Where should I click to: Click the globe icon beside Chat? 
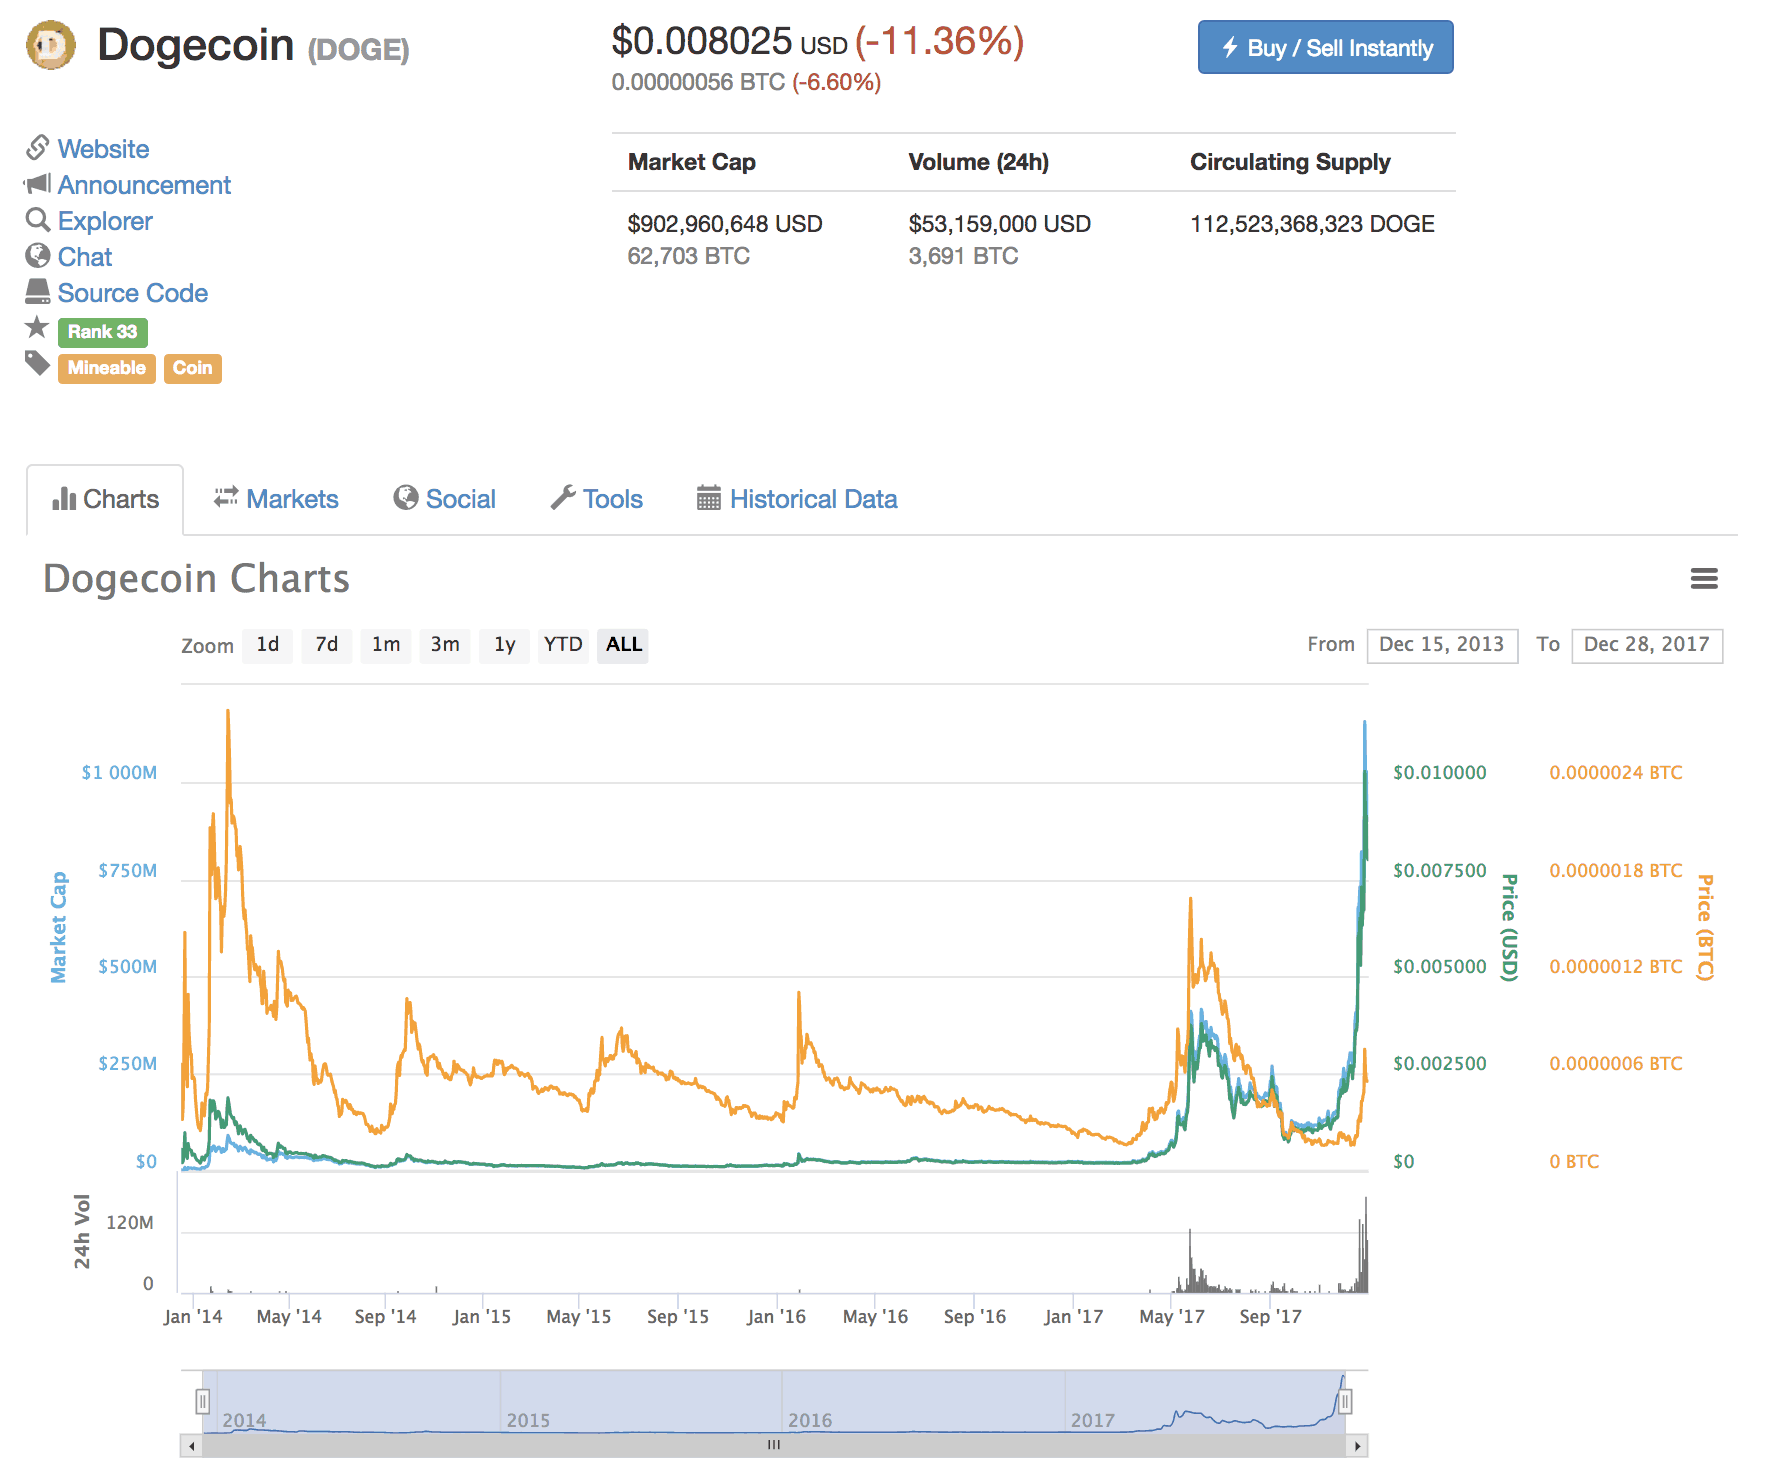pyautogui.click(x=38, y=256)
